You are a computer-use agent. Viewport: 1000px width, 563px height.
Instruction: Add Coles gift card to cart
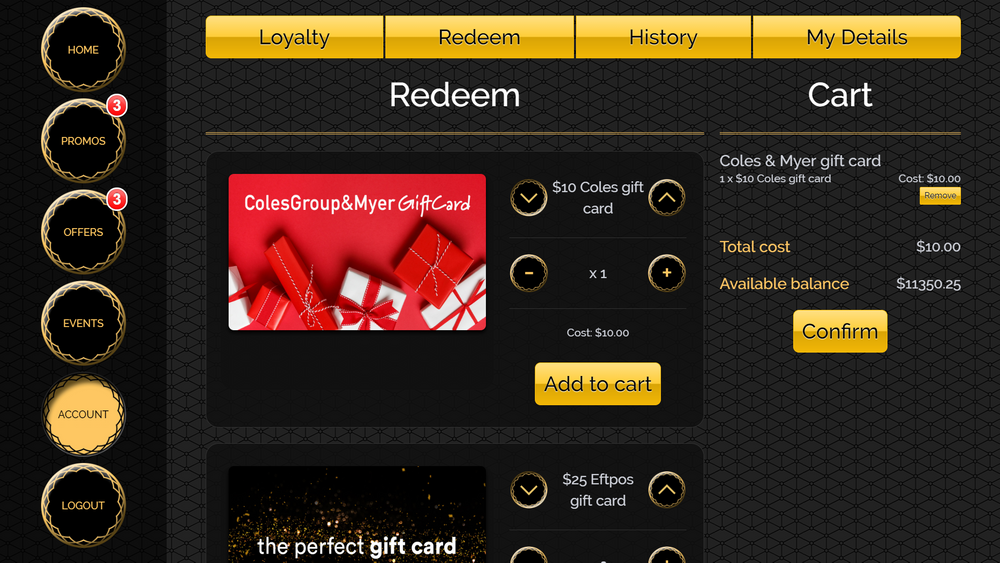pos(598,384)
